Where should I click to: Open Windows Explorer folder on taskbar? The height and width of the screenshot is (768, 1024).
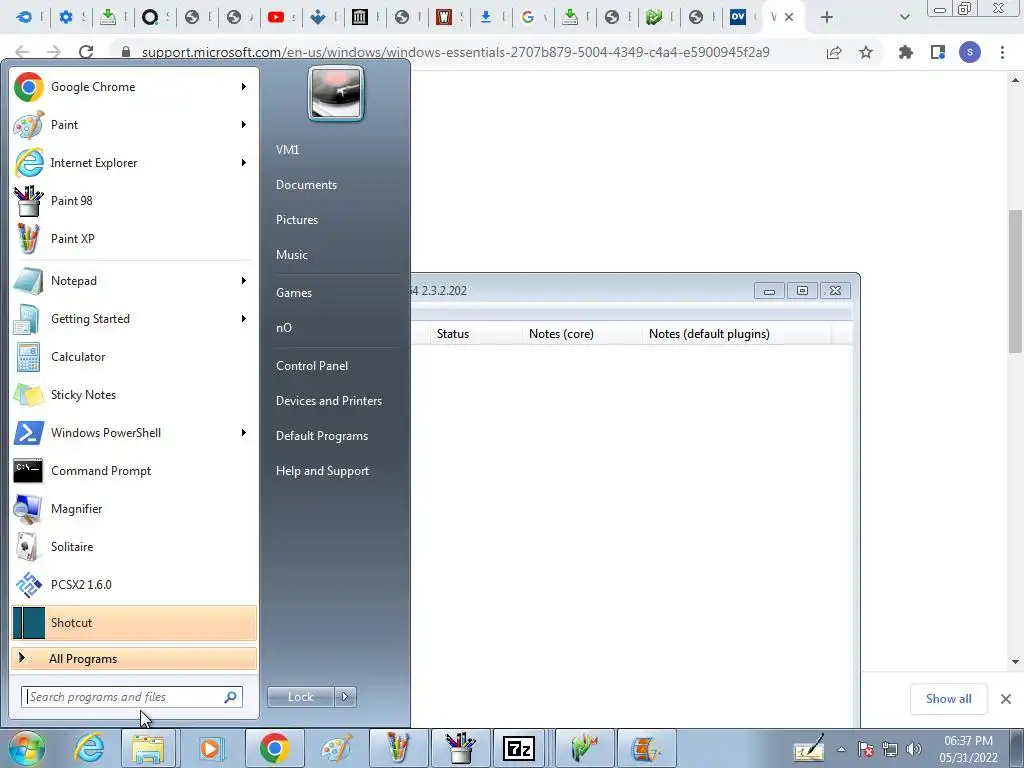148,748
